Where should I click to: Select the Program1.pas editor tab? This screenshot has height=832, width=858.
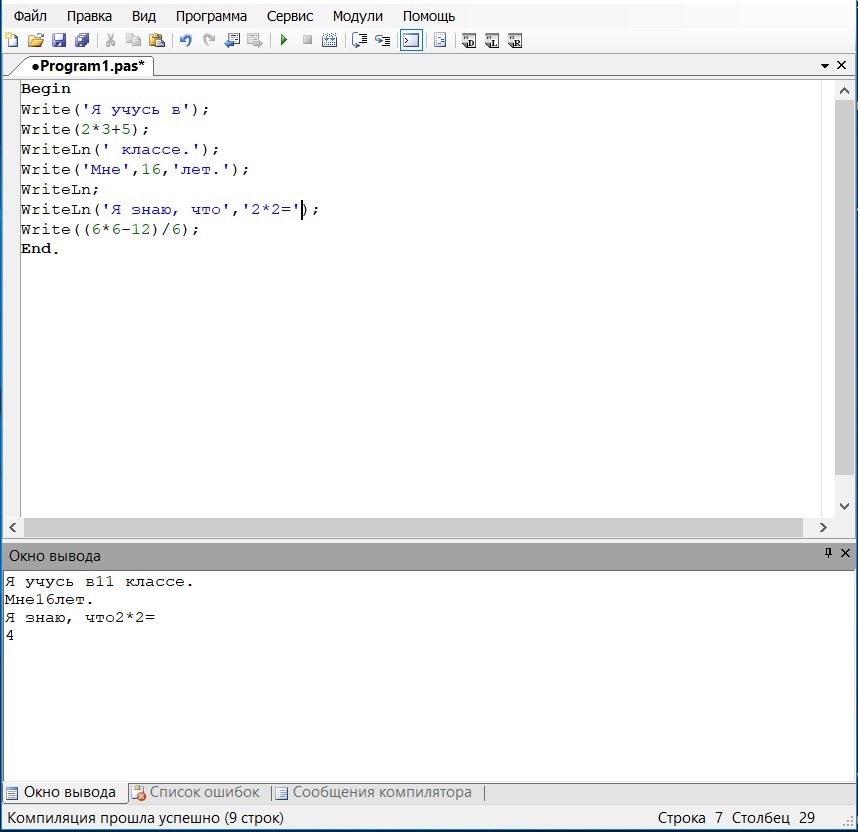(87, 66)
